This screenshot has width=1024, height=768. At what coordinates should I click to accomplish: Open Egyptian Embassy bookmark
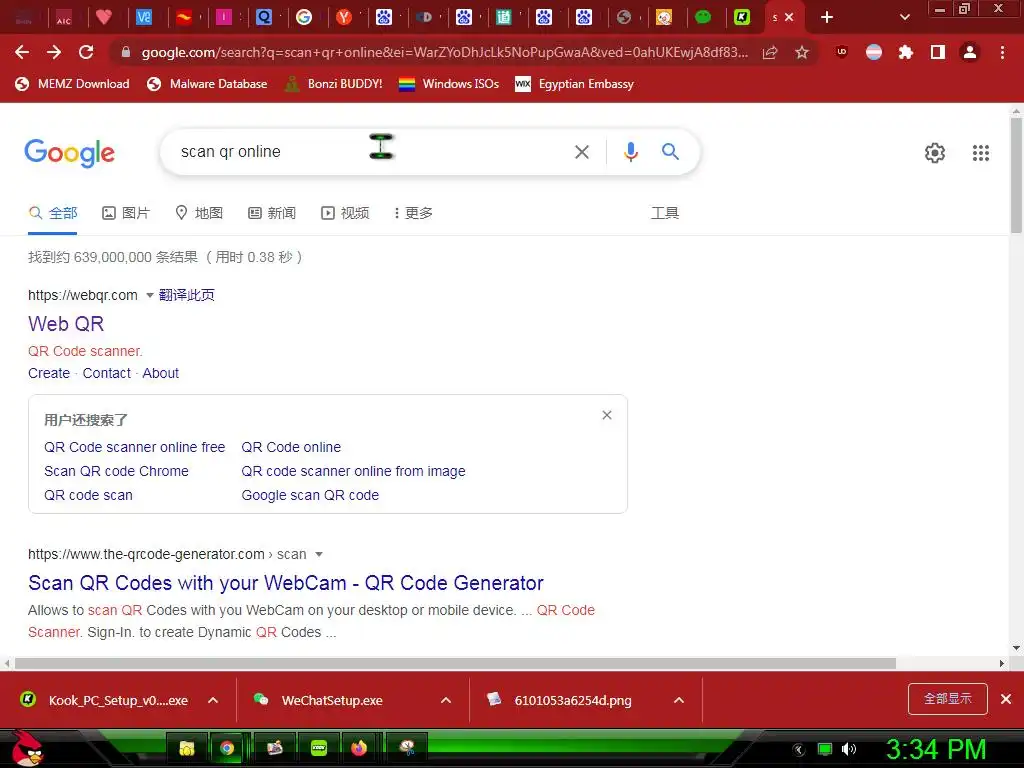coord(574,84)
